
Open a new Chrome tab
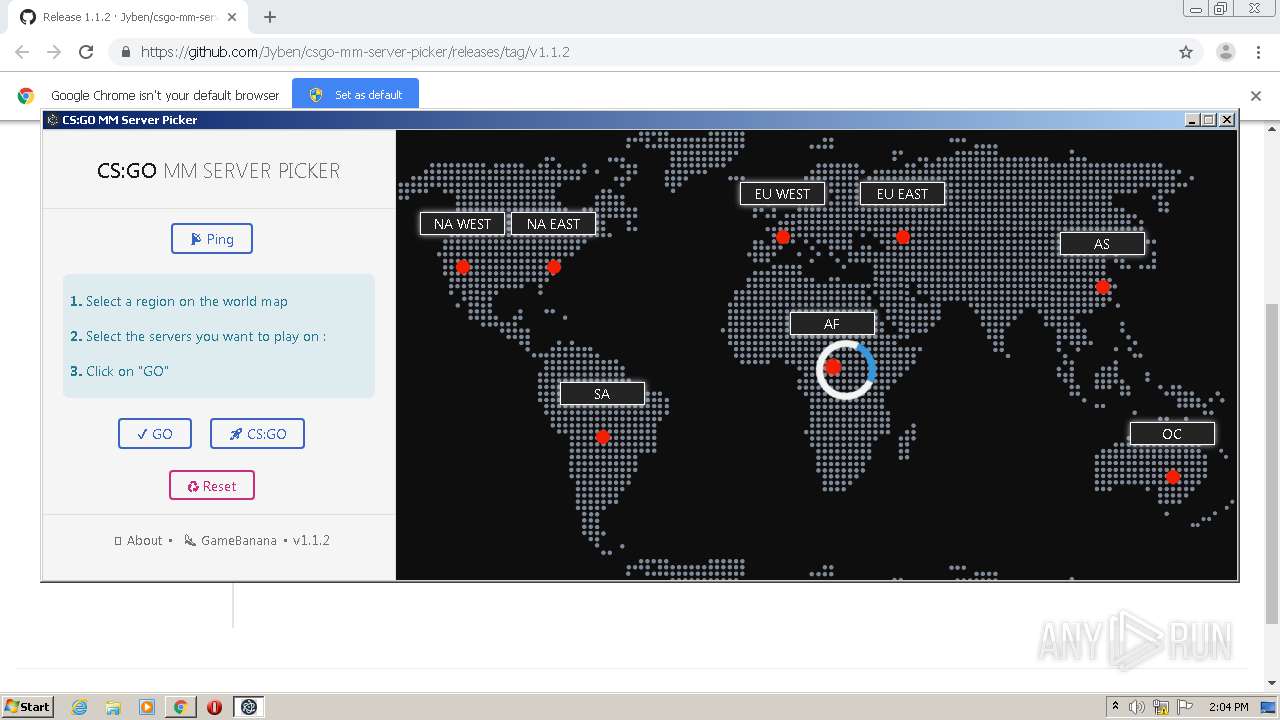(x=269, y=17)
